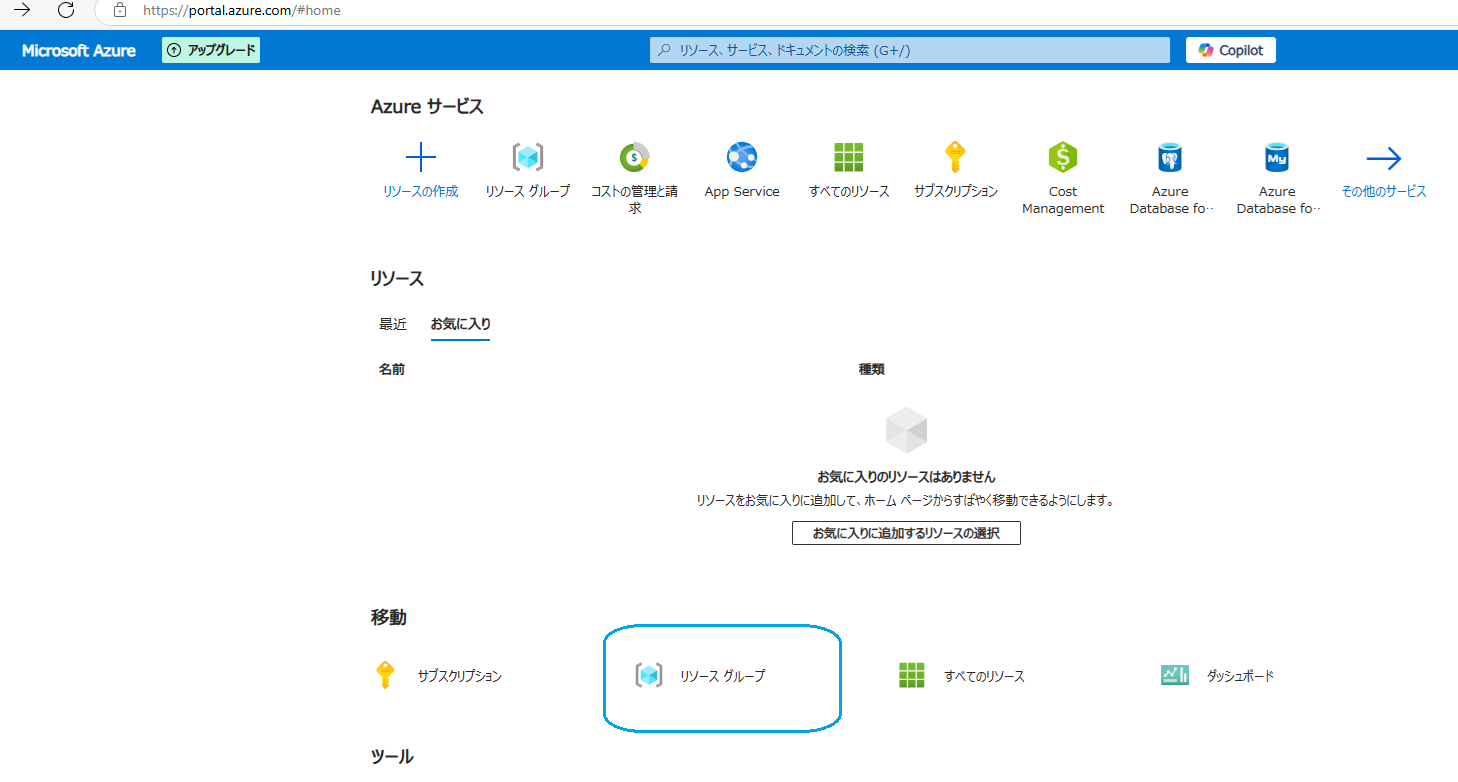This screenshot has height=782, width=1458.
Task: Click the その他のサービス arrow icon
Action: click(x=1384, y=158)
